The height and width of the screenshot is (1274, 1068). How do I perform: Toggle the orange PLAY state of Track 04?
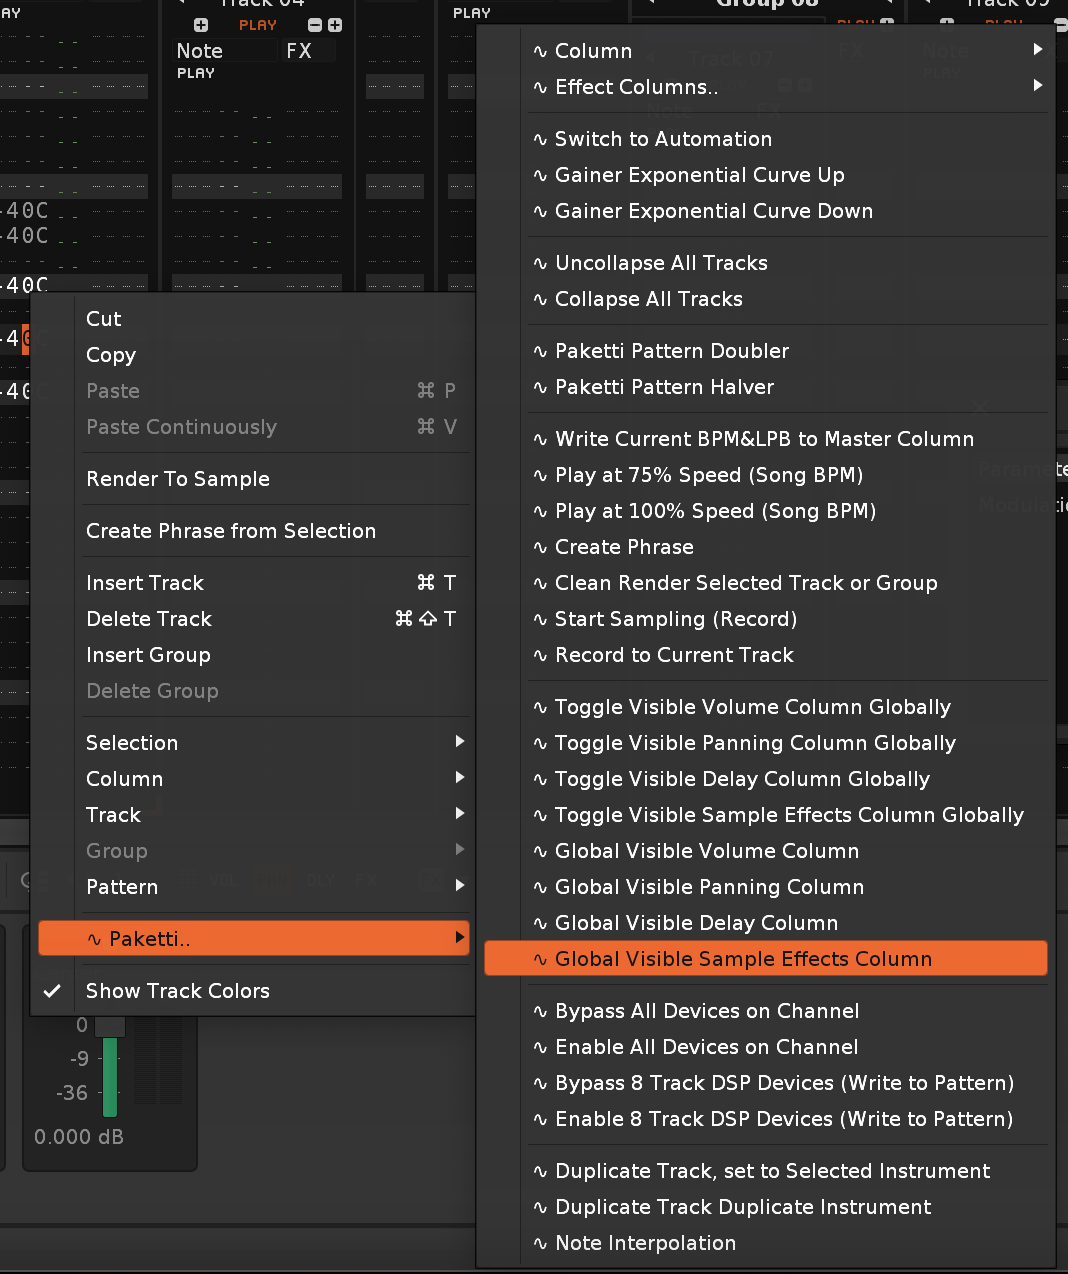258,25
